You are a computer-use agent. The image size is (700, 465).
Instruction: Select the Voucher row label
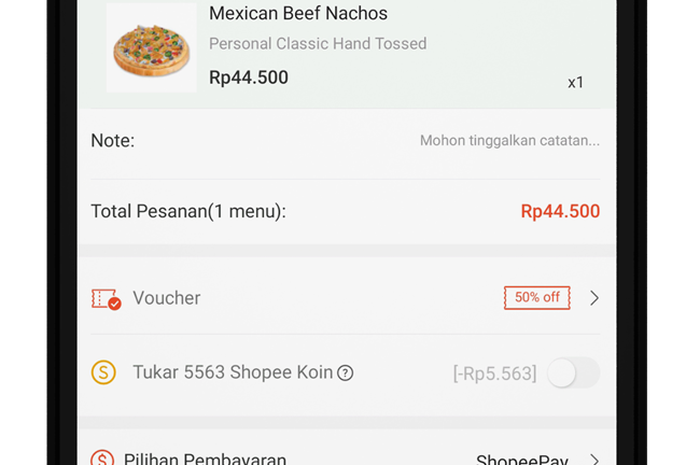click(167, 298)
